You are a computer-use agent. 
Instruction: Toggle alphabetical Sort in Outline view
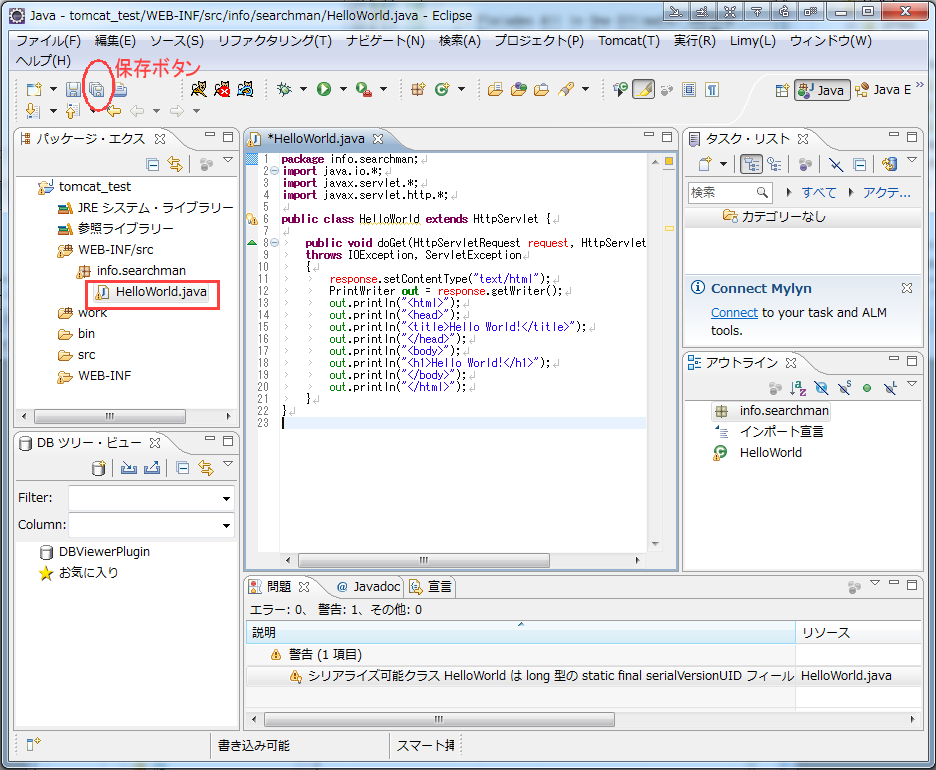[x=798, y=389]
